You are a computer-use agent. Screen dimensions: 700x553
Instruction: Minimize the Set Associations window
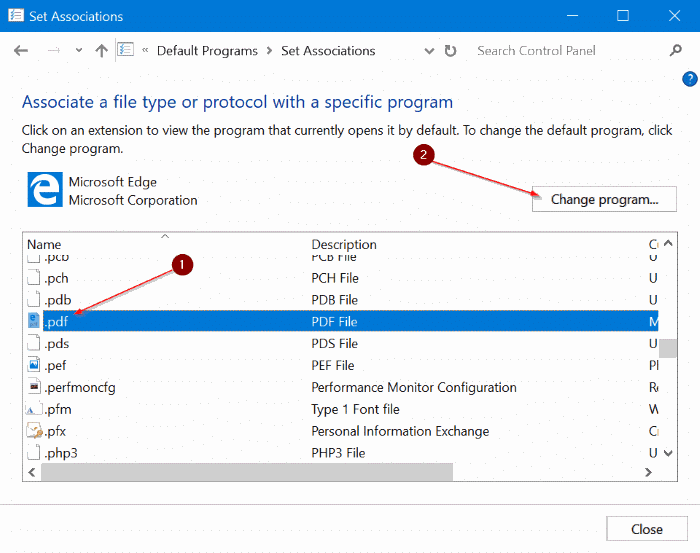coord(572,16)
